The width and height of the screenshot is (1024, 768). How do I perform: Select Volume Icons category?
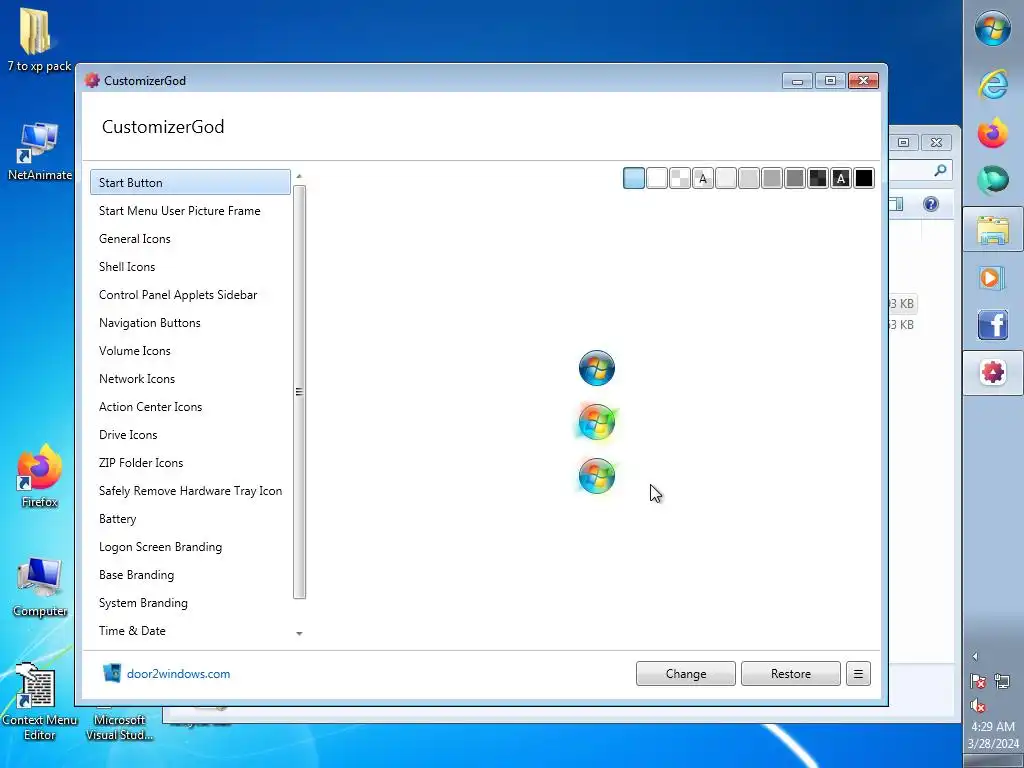pyautogui.click(x=135, y=351)
